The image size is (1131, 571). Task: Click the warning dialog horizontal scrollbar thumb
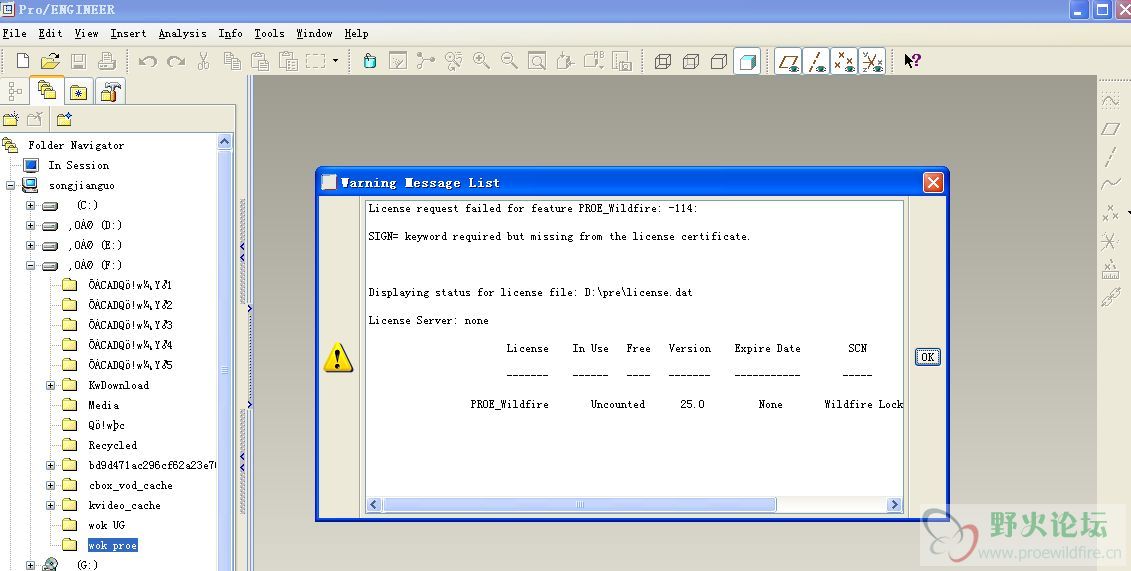[579, 505]
